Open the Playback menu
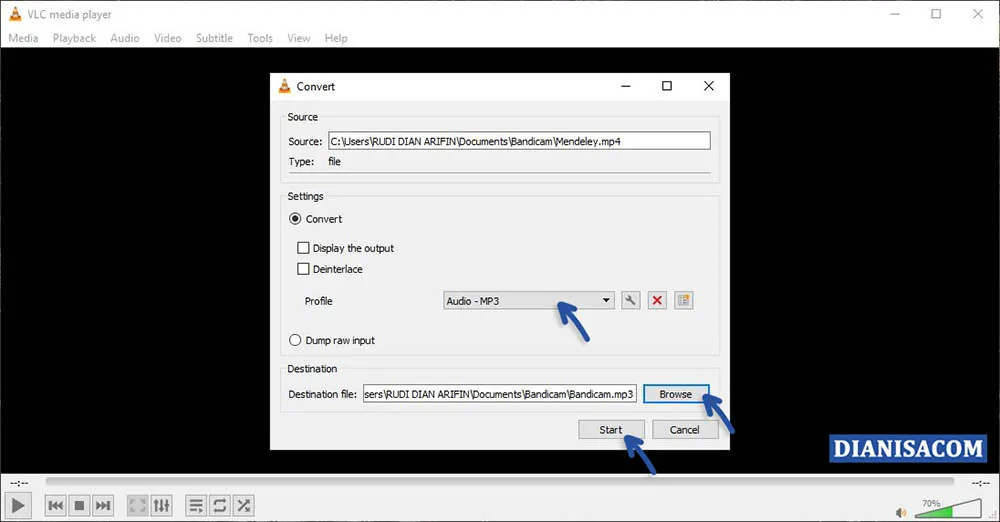1000x522 pixels. [74, 38]
